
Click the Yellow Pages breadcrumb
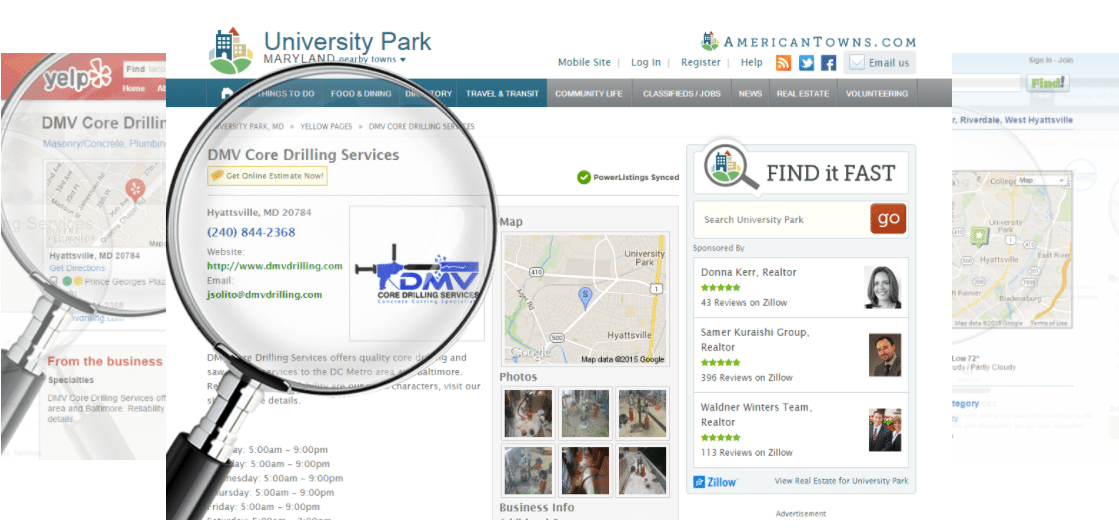(326, 126)
